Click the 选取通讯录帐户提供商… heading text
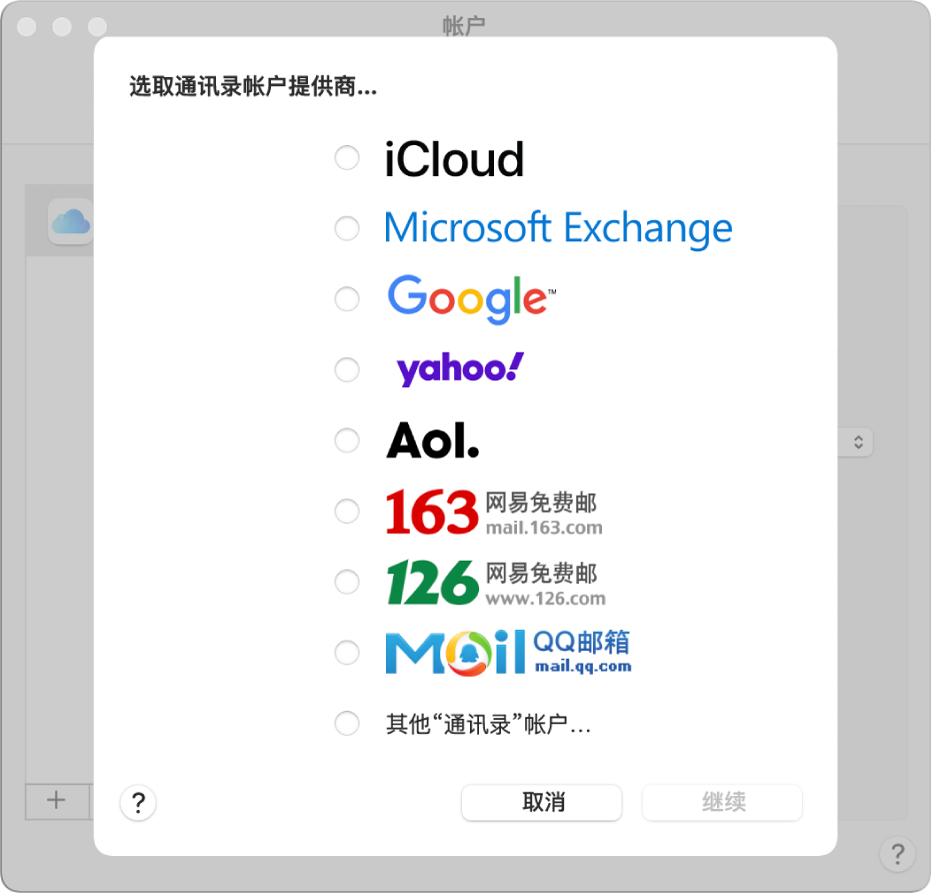This screenshot has width=931, height=894. [x=253, y=87]
